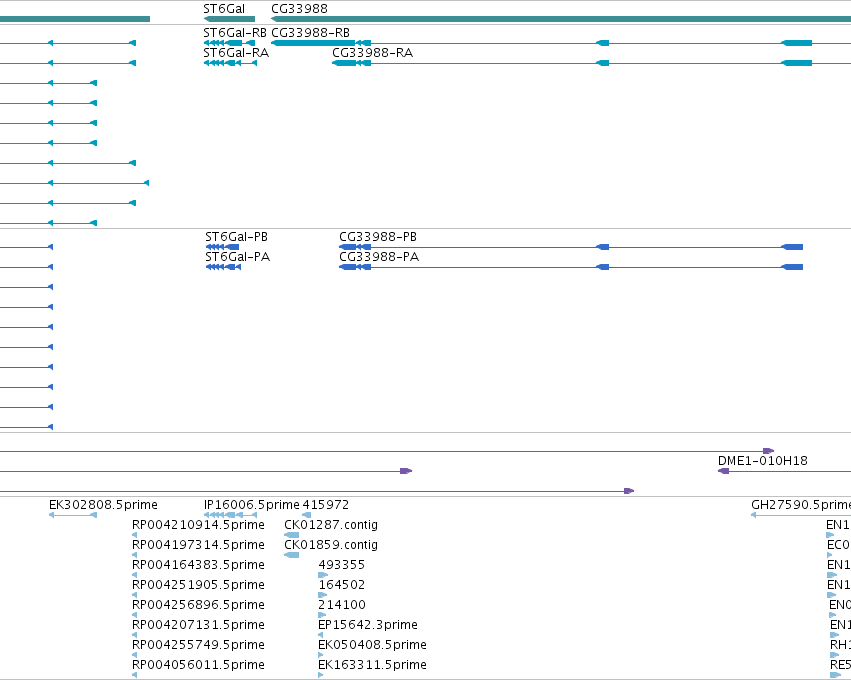Viewport: 851px width, 680px height.
Task: Select the CG33988 gene bar glyph
Action: point(561,19)
